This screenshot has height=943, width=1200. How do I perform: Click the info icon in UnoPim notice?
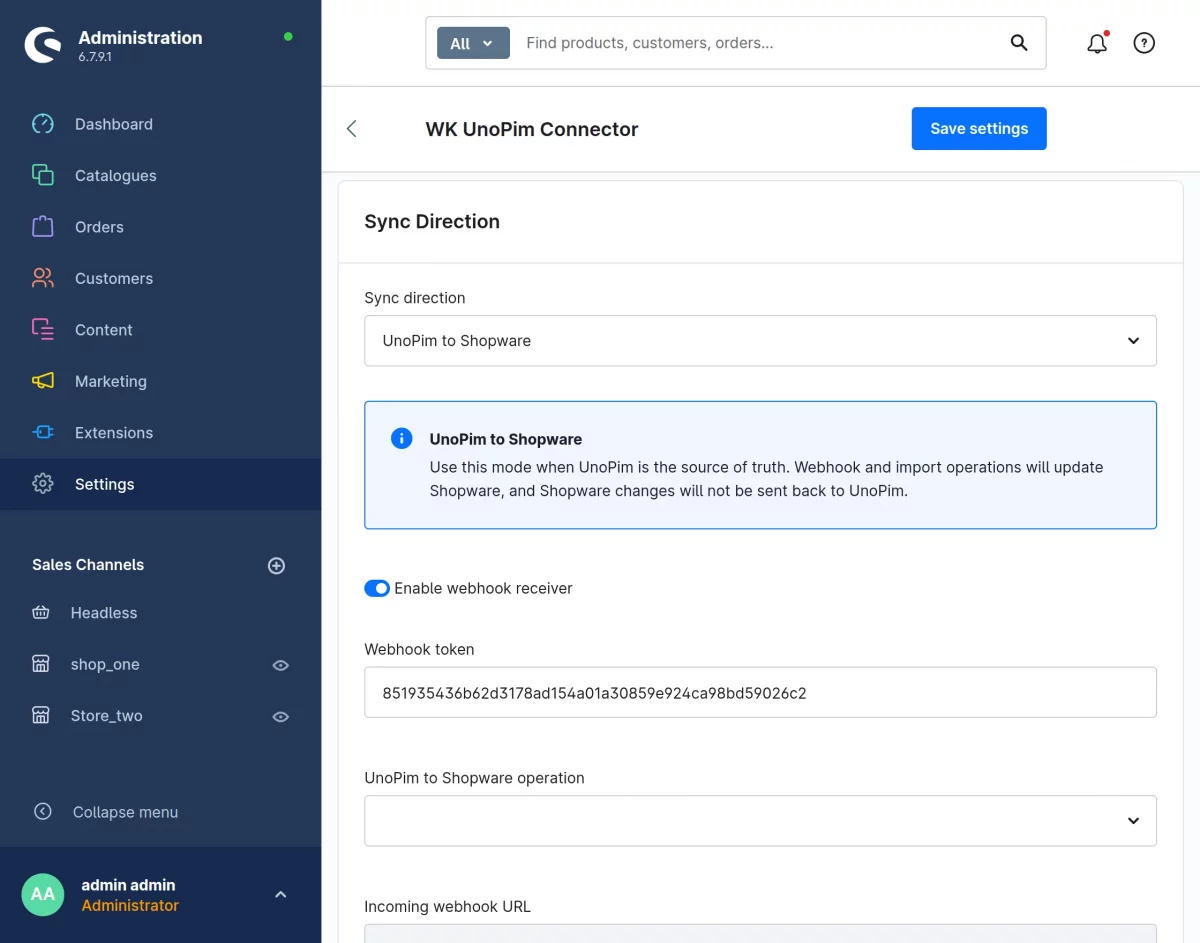[401, 438]
